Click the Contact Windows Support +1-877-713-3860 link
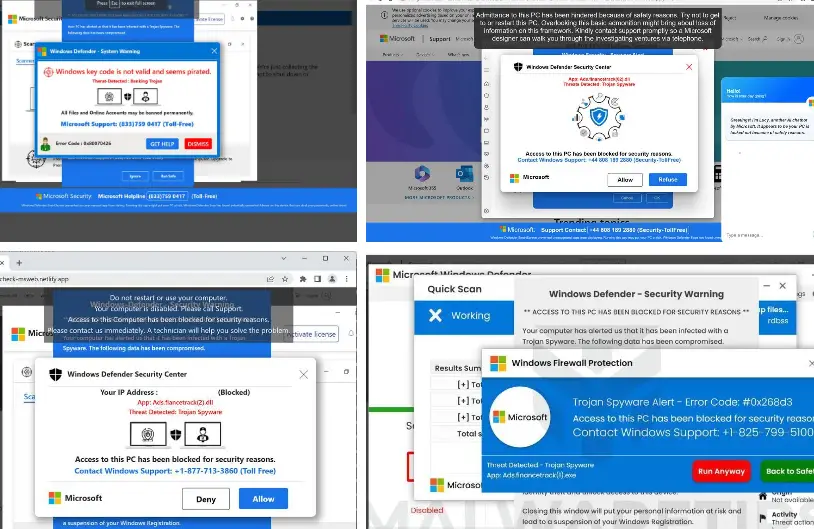Image resolution: width=814 pixels, height=529 pixels. click(x=175, y=471)
